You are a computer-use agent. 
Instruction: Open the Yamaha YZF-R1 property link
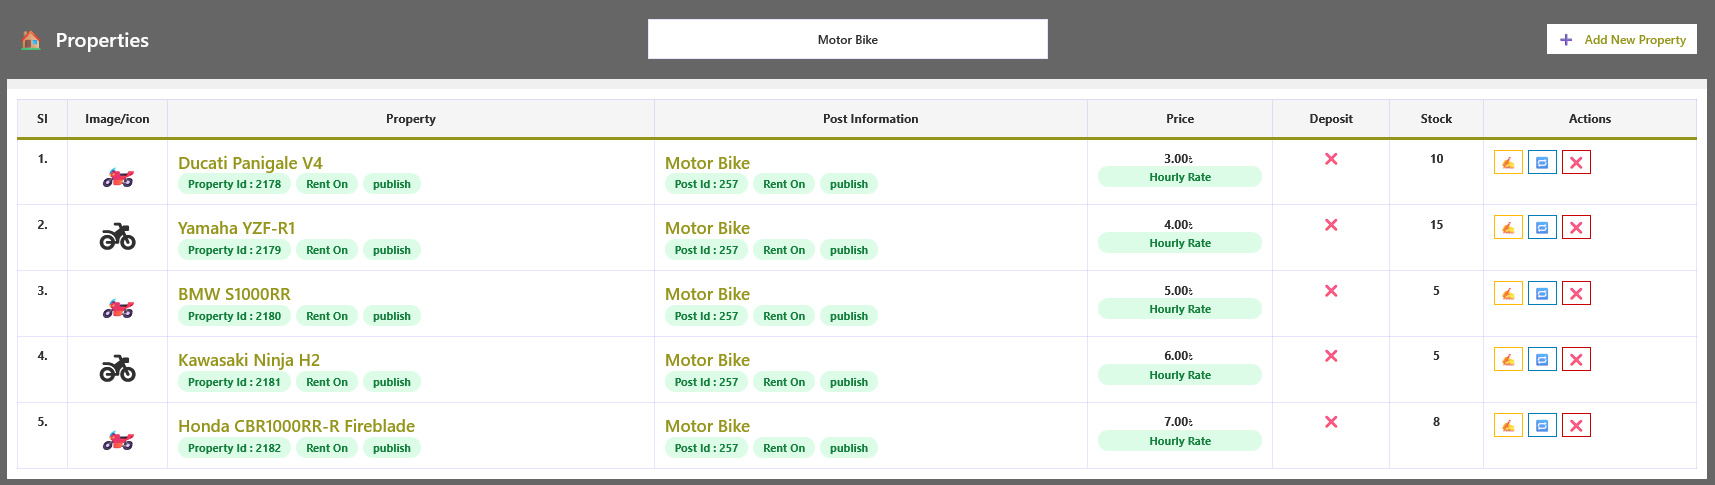tap(237, 228)
